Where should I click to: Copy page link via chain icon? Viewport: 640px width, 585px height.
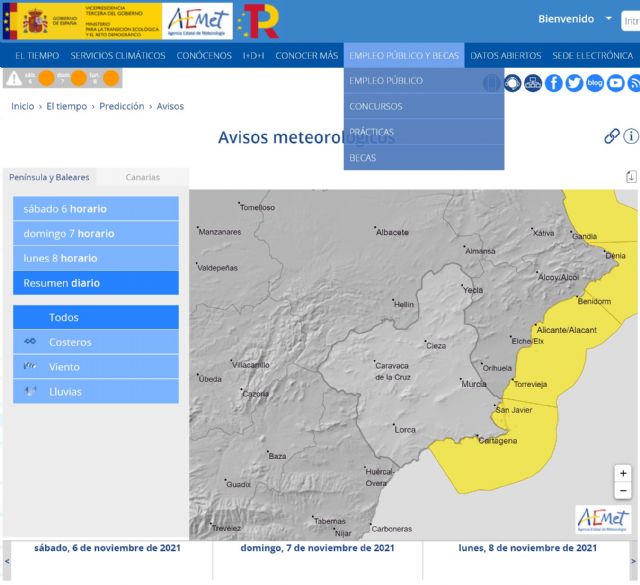(611, 136)
